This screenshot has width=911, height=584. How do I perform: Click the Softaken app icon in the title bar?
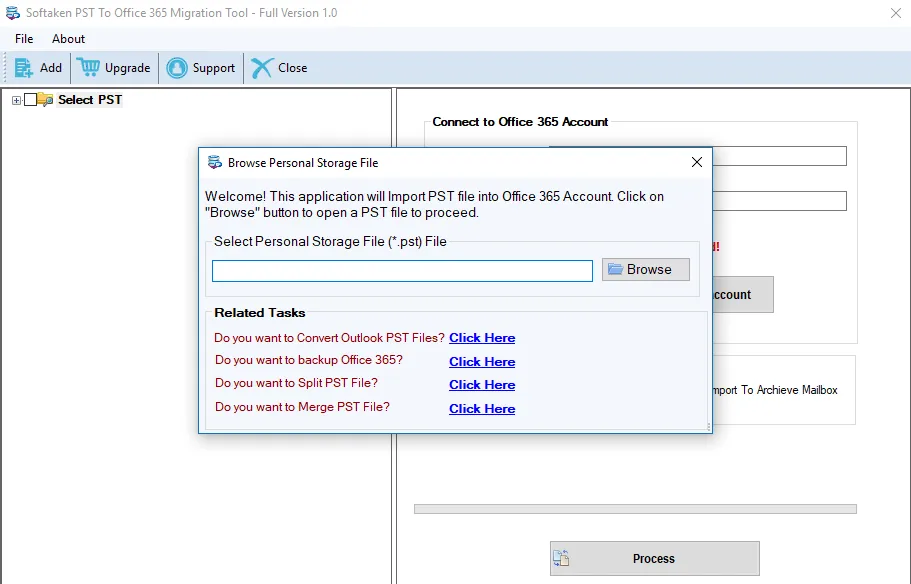point(13,13)
